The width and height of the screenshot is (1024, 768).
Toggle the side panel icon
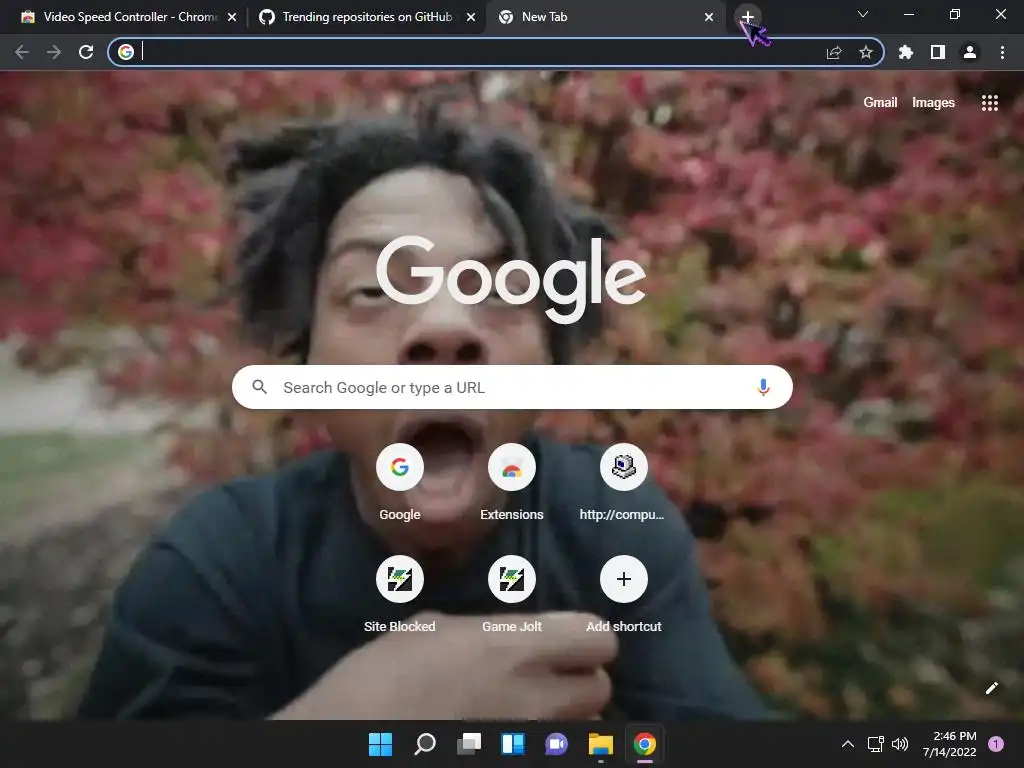point(938,52)
